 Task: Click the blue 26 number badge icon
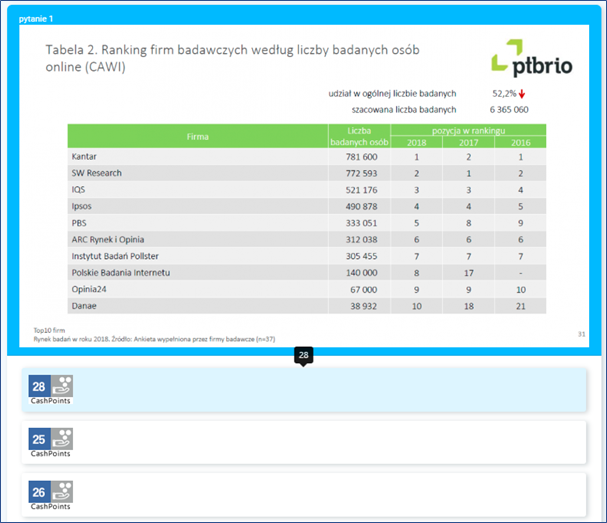[38, 491]
